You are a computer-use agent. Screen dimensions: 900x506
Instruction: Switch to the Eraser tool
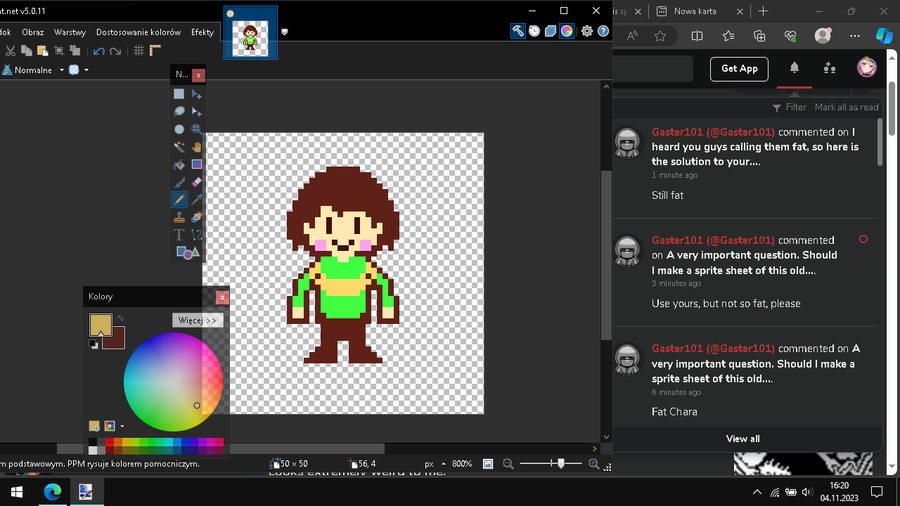click(x=196, y=182)
